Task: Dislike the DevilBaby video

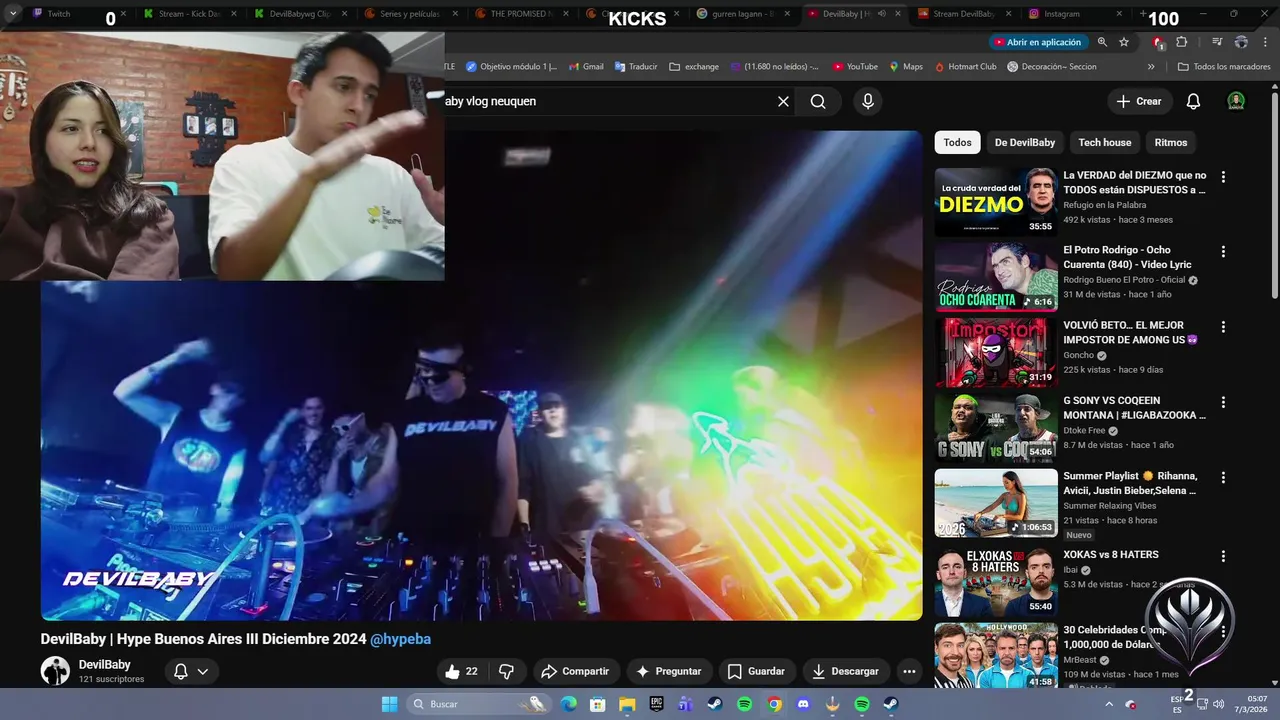Action: (506, 671)
